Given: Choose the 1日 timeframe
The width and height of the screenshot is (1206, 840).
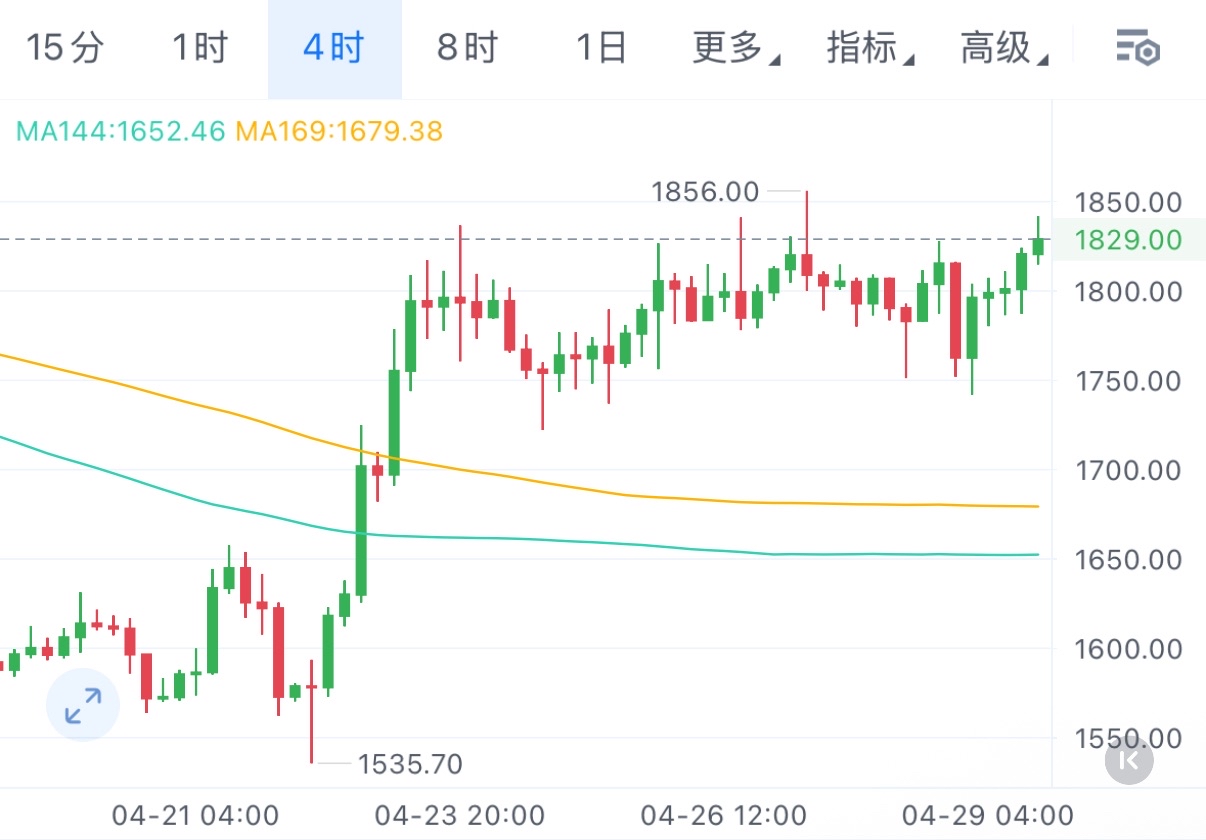Looking at the screenshot, I should [x=601, y=47].
